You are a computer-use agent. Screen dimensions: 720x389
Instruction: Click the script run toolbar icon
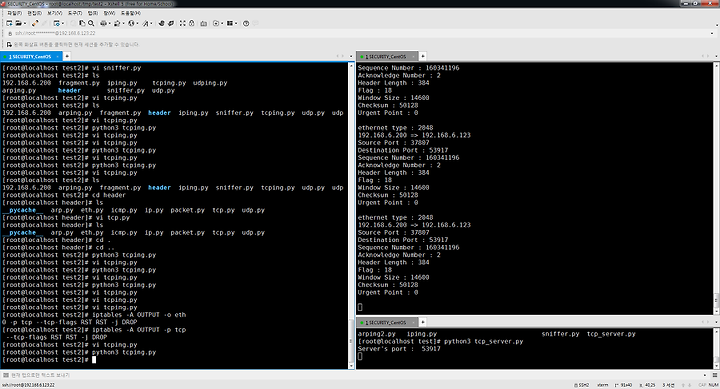(x=216, y=23)
